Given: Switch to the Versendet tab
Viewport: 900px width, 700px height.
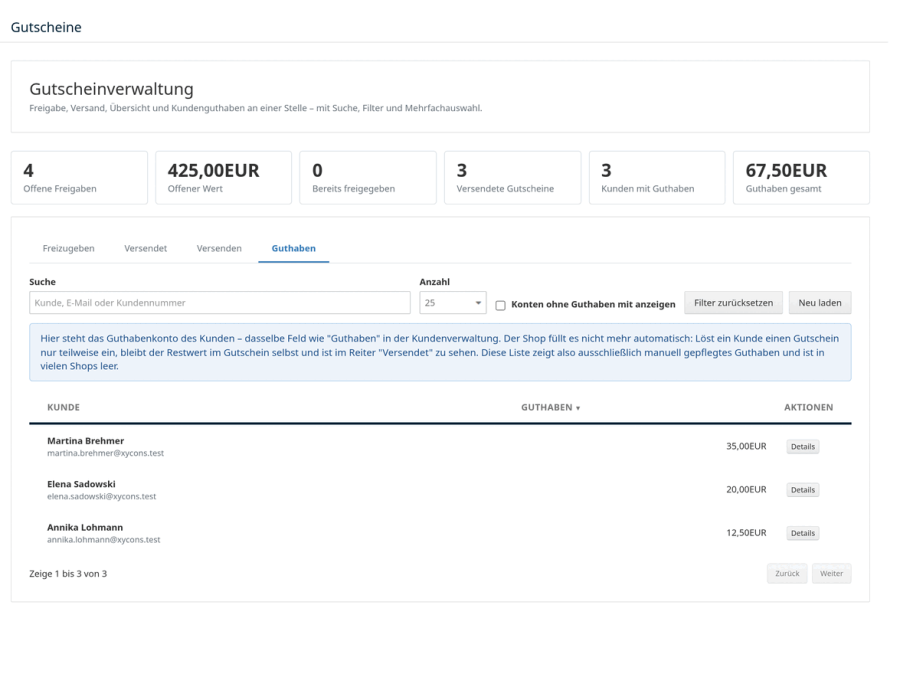Looking at the screenshot, I should [x=146, y=248].
